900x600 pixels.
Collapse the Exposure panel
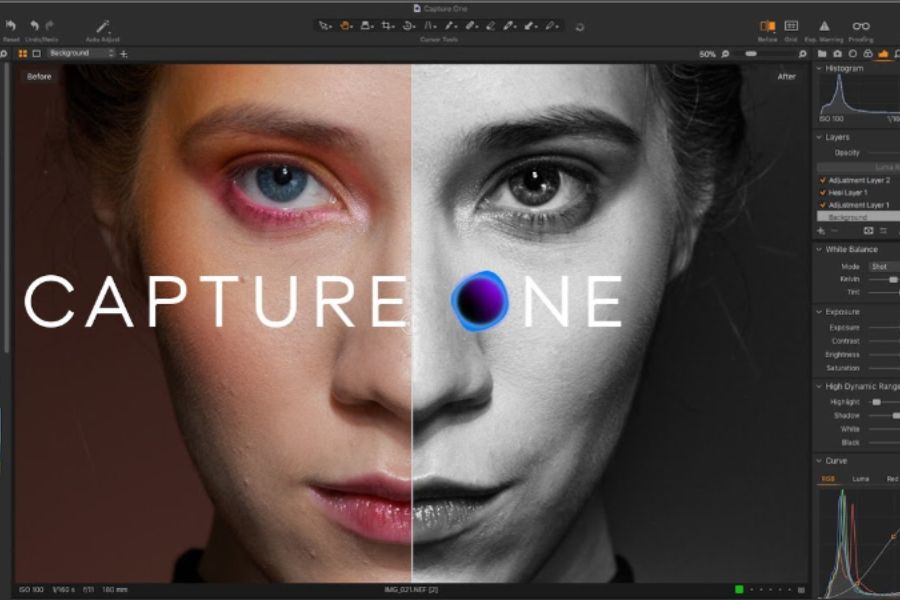(819, 312)
